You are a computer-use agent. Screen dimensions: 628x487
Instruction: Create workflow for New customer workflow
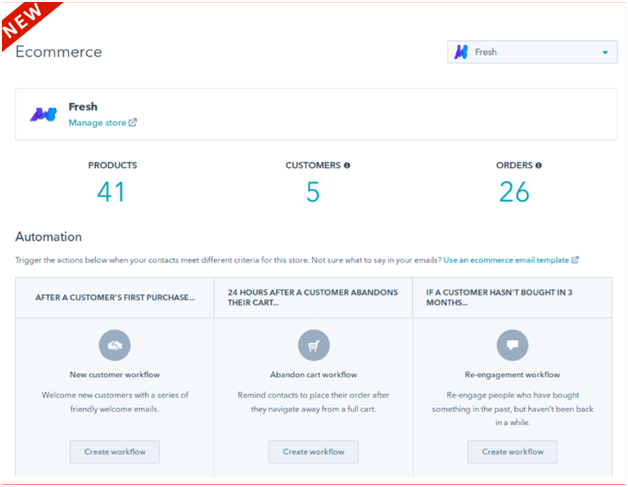coord(115,452)
